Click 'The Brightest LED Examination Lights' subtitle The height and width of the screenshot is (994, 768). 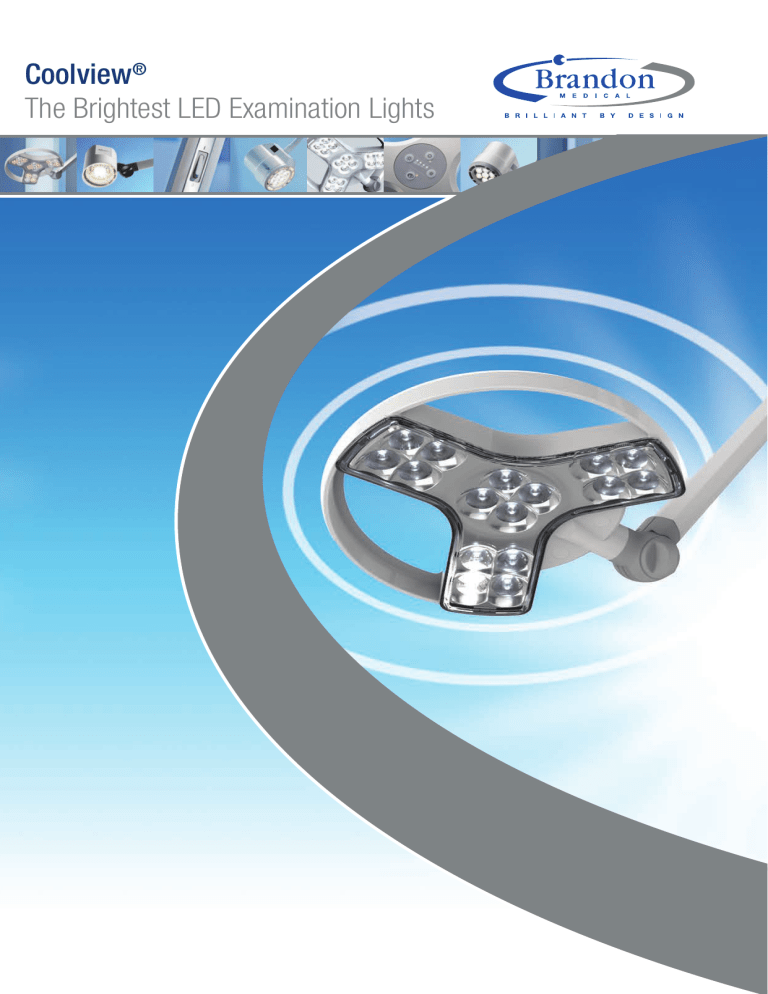(230, 108)
